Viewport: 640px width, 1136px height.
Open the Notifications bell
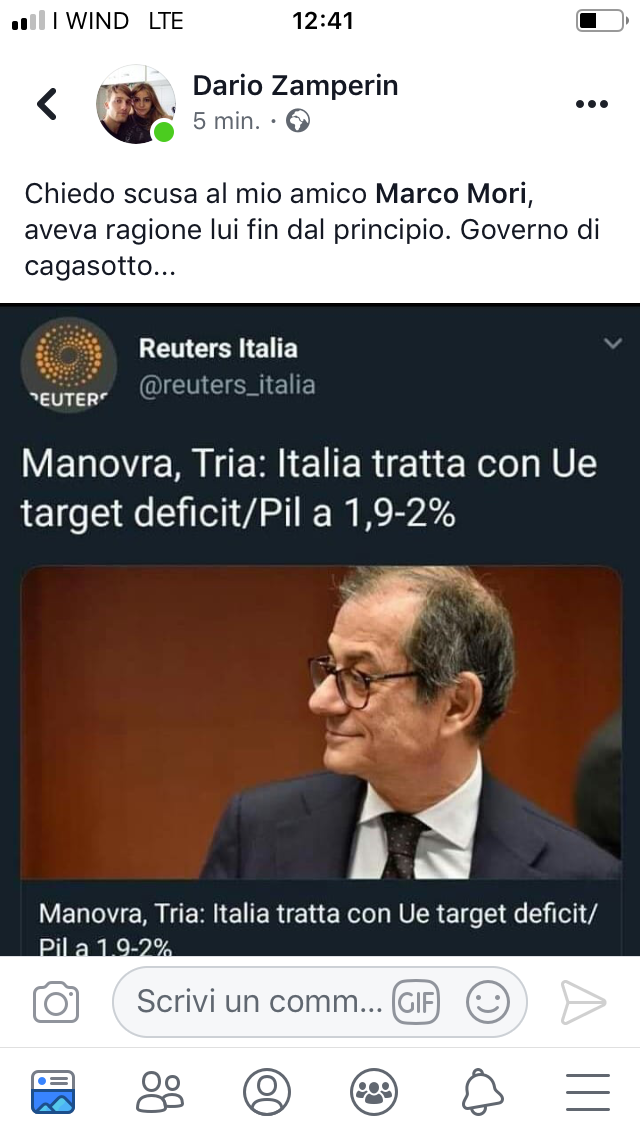pyautogui.click(x=482, y=1092)
